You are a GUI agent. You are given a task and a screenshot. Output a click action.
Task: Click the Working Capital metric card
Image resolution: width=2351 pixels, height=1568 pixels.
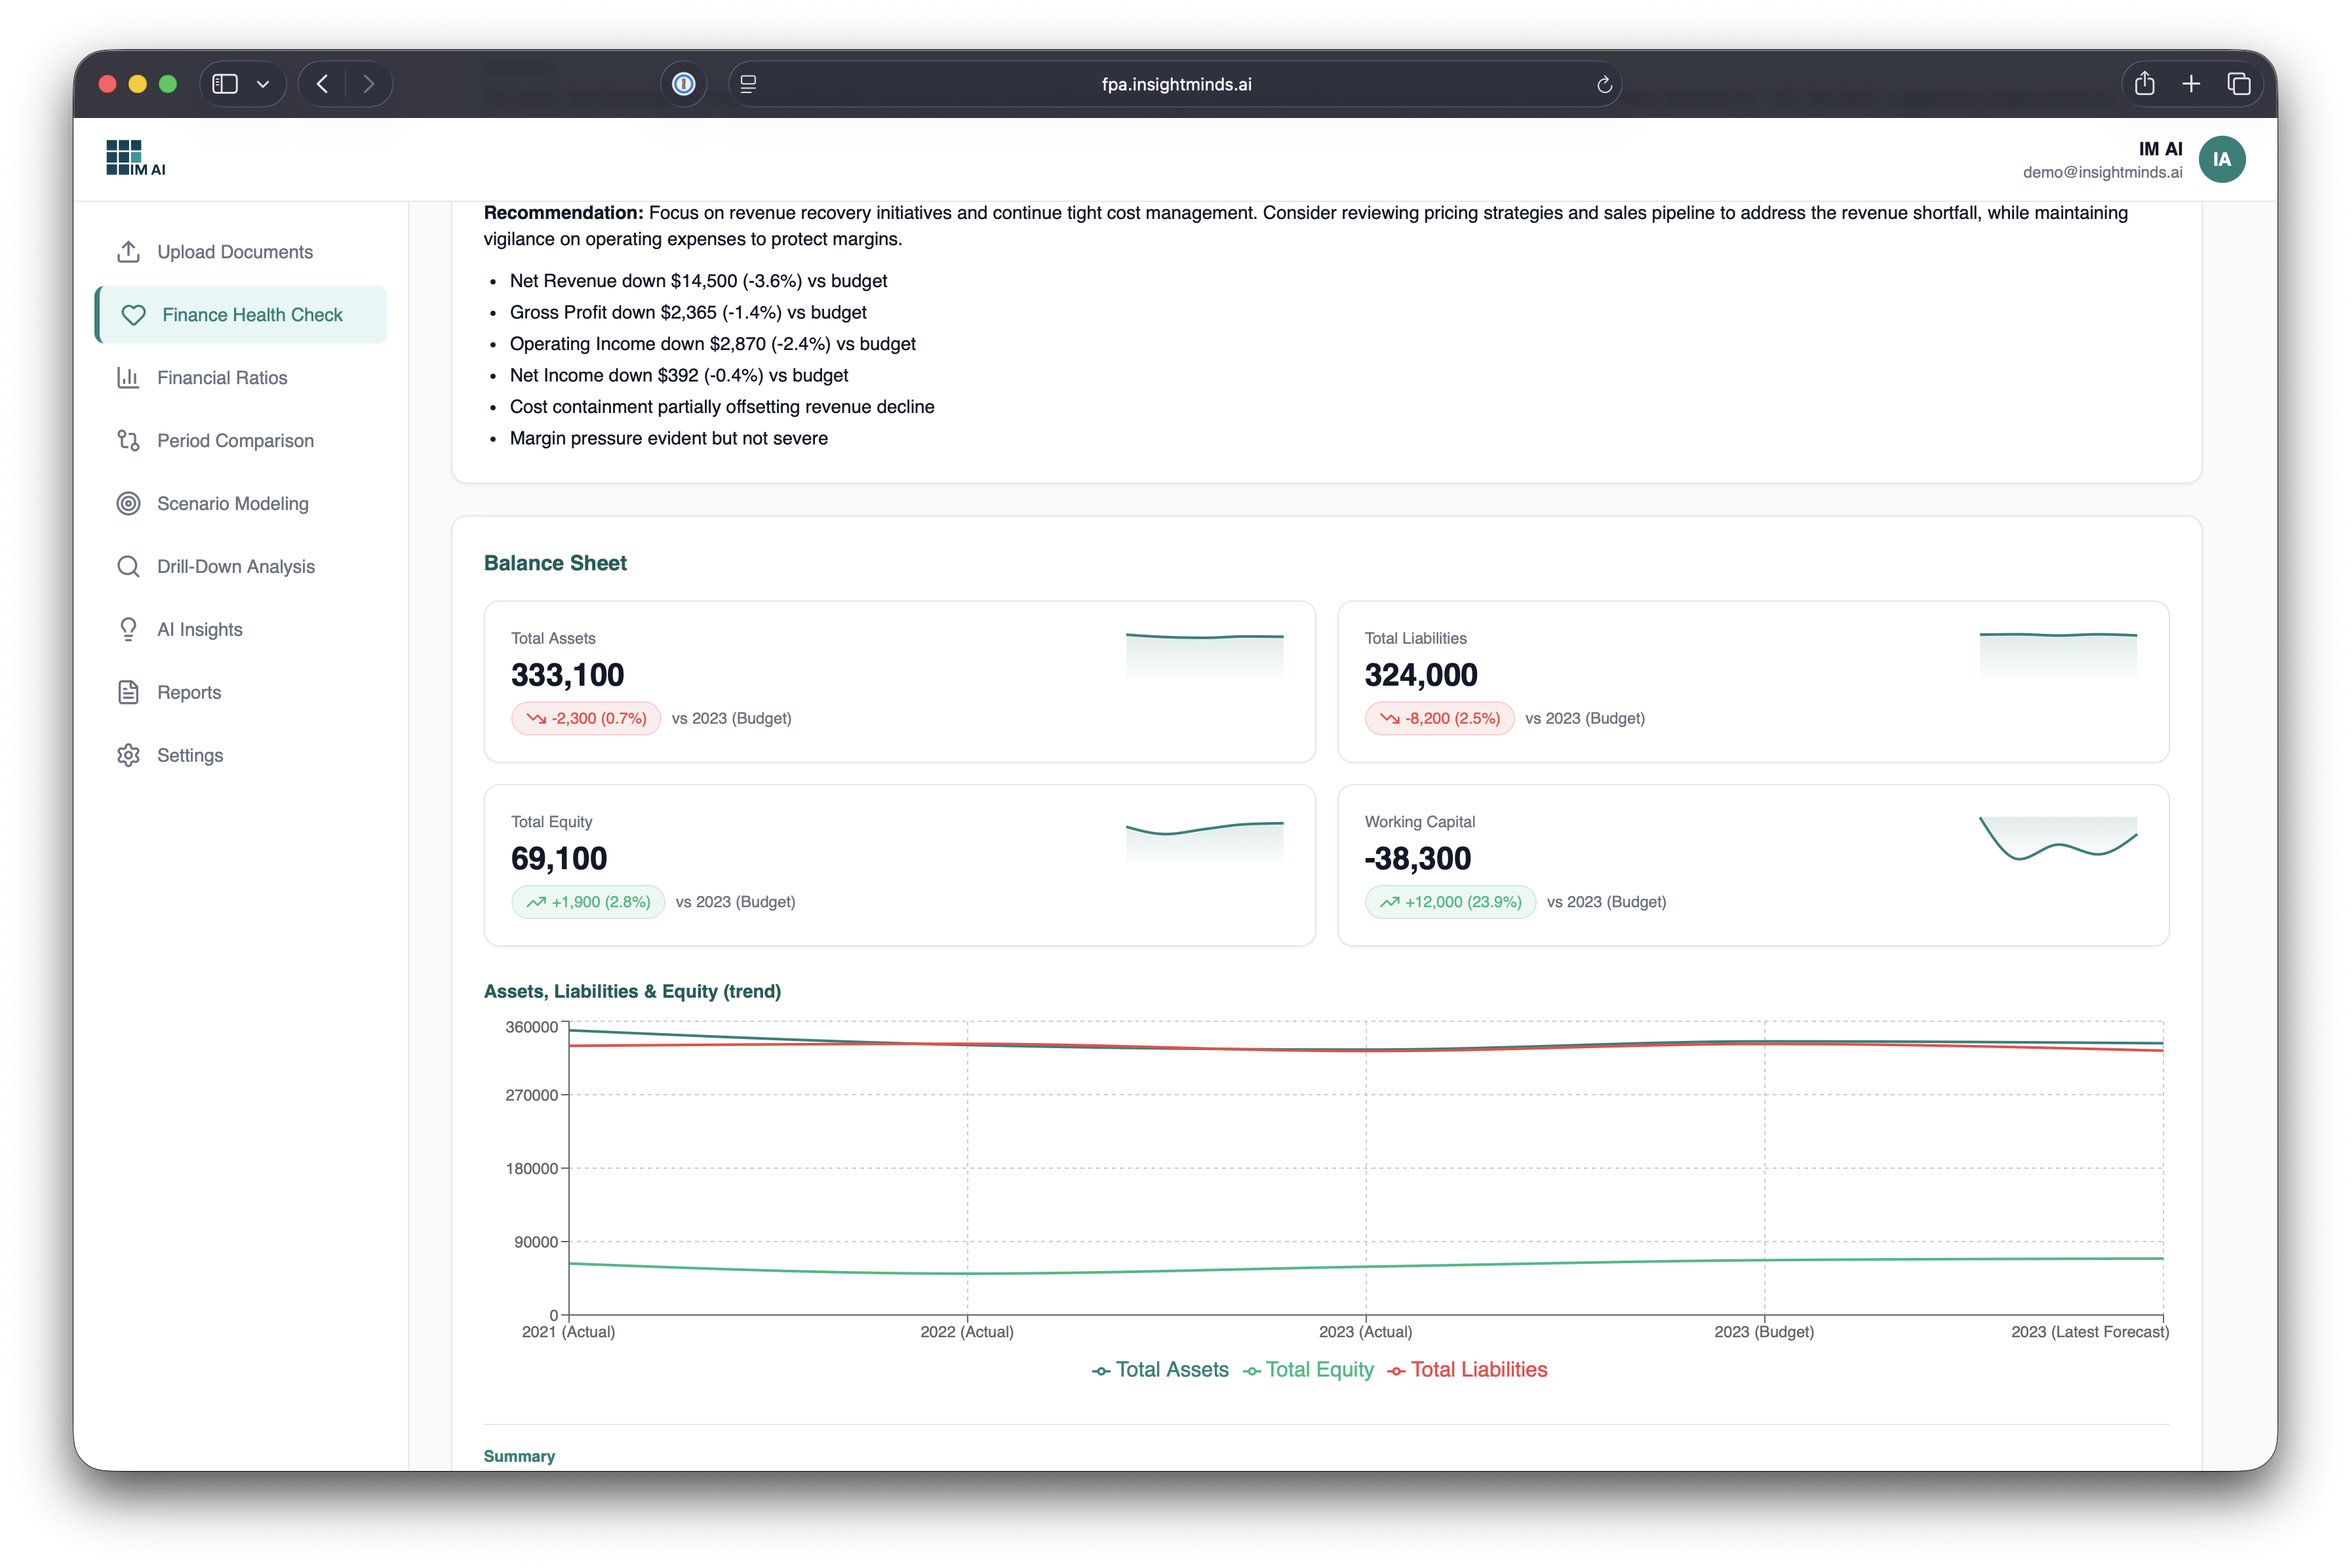click(x=1752, y=865)
